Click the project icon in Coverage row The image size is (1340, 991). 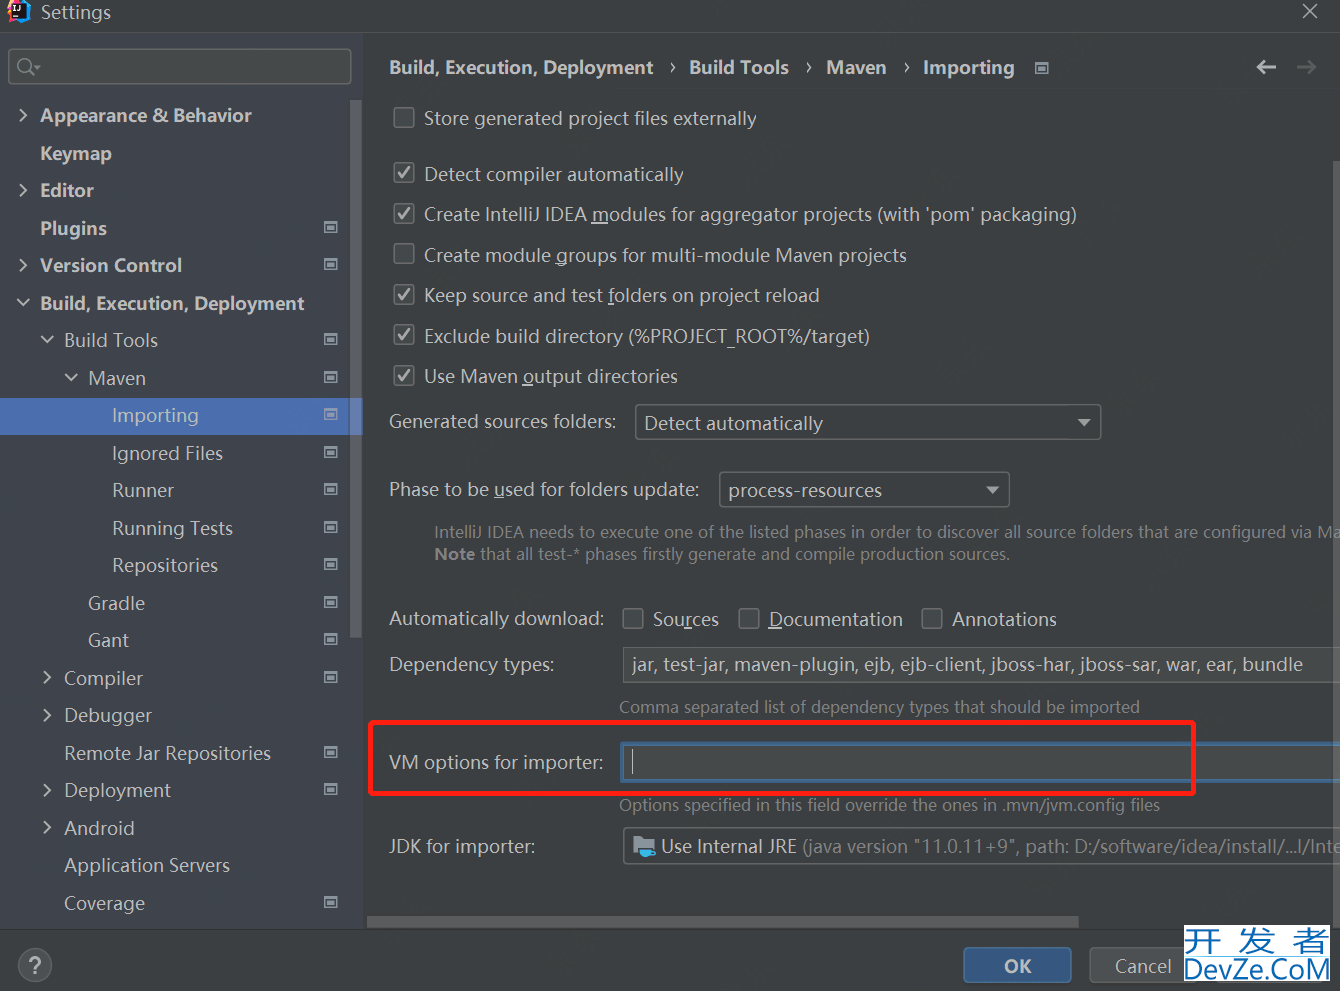(x=331, y=902)
